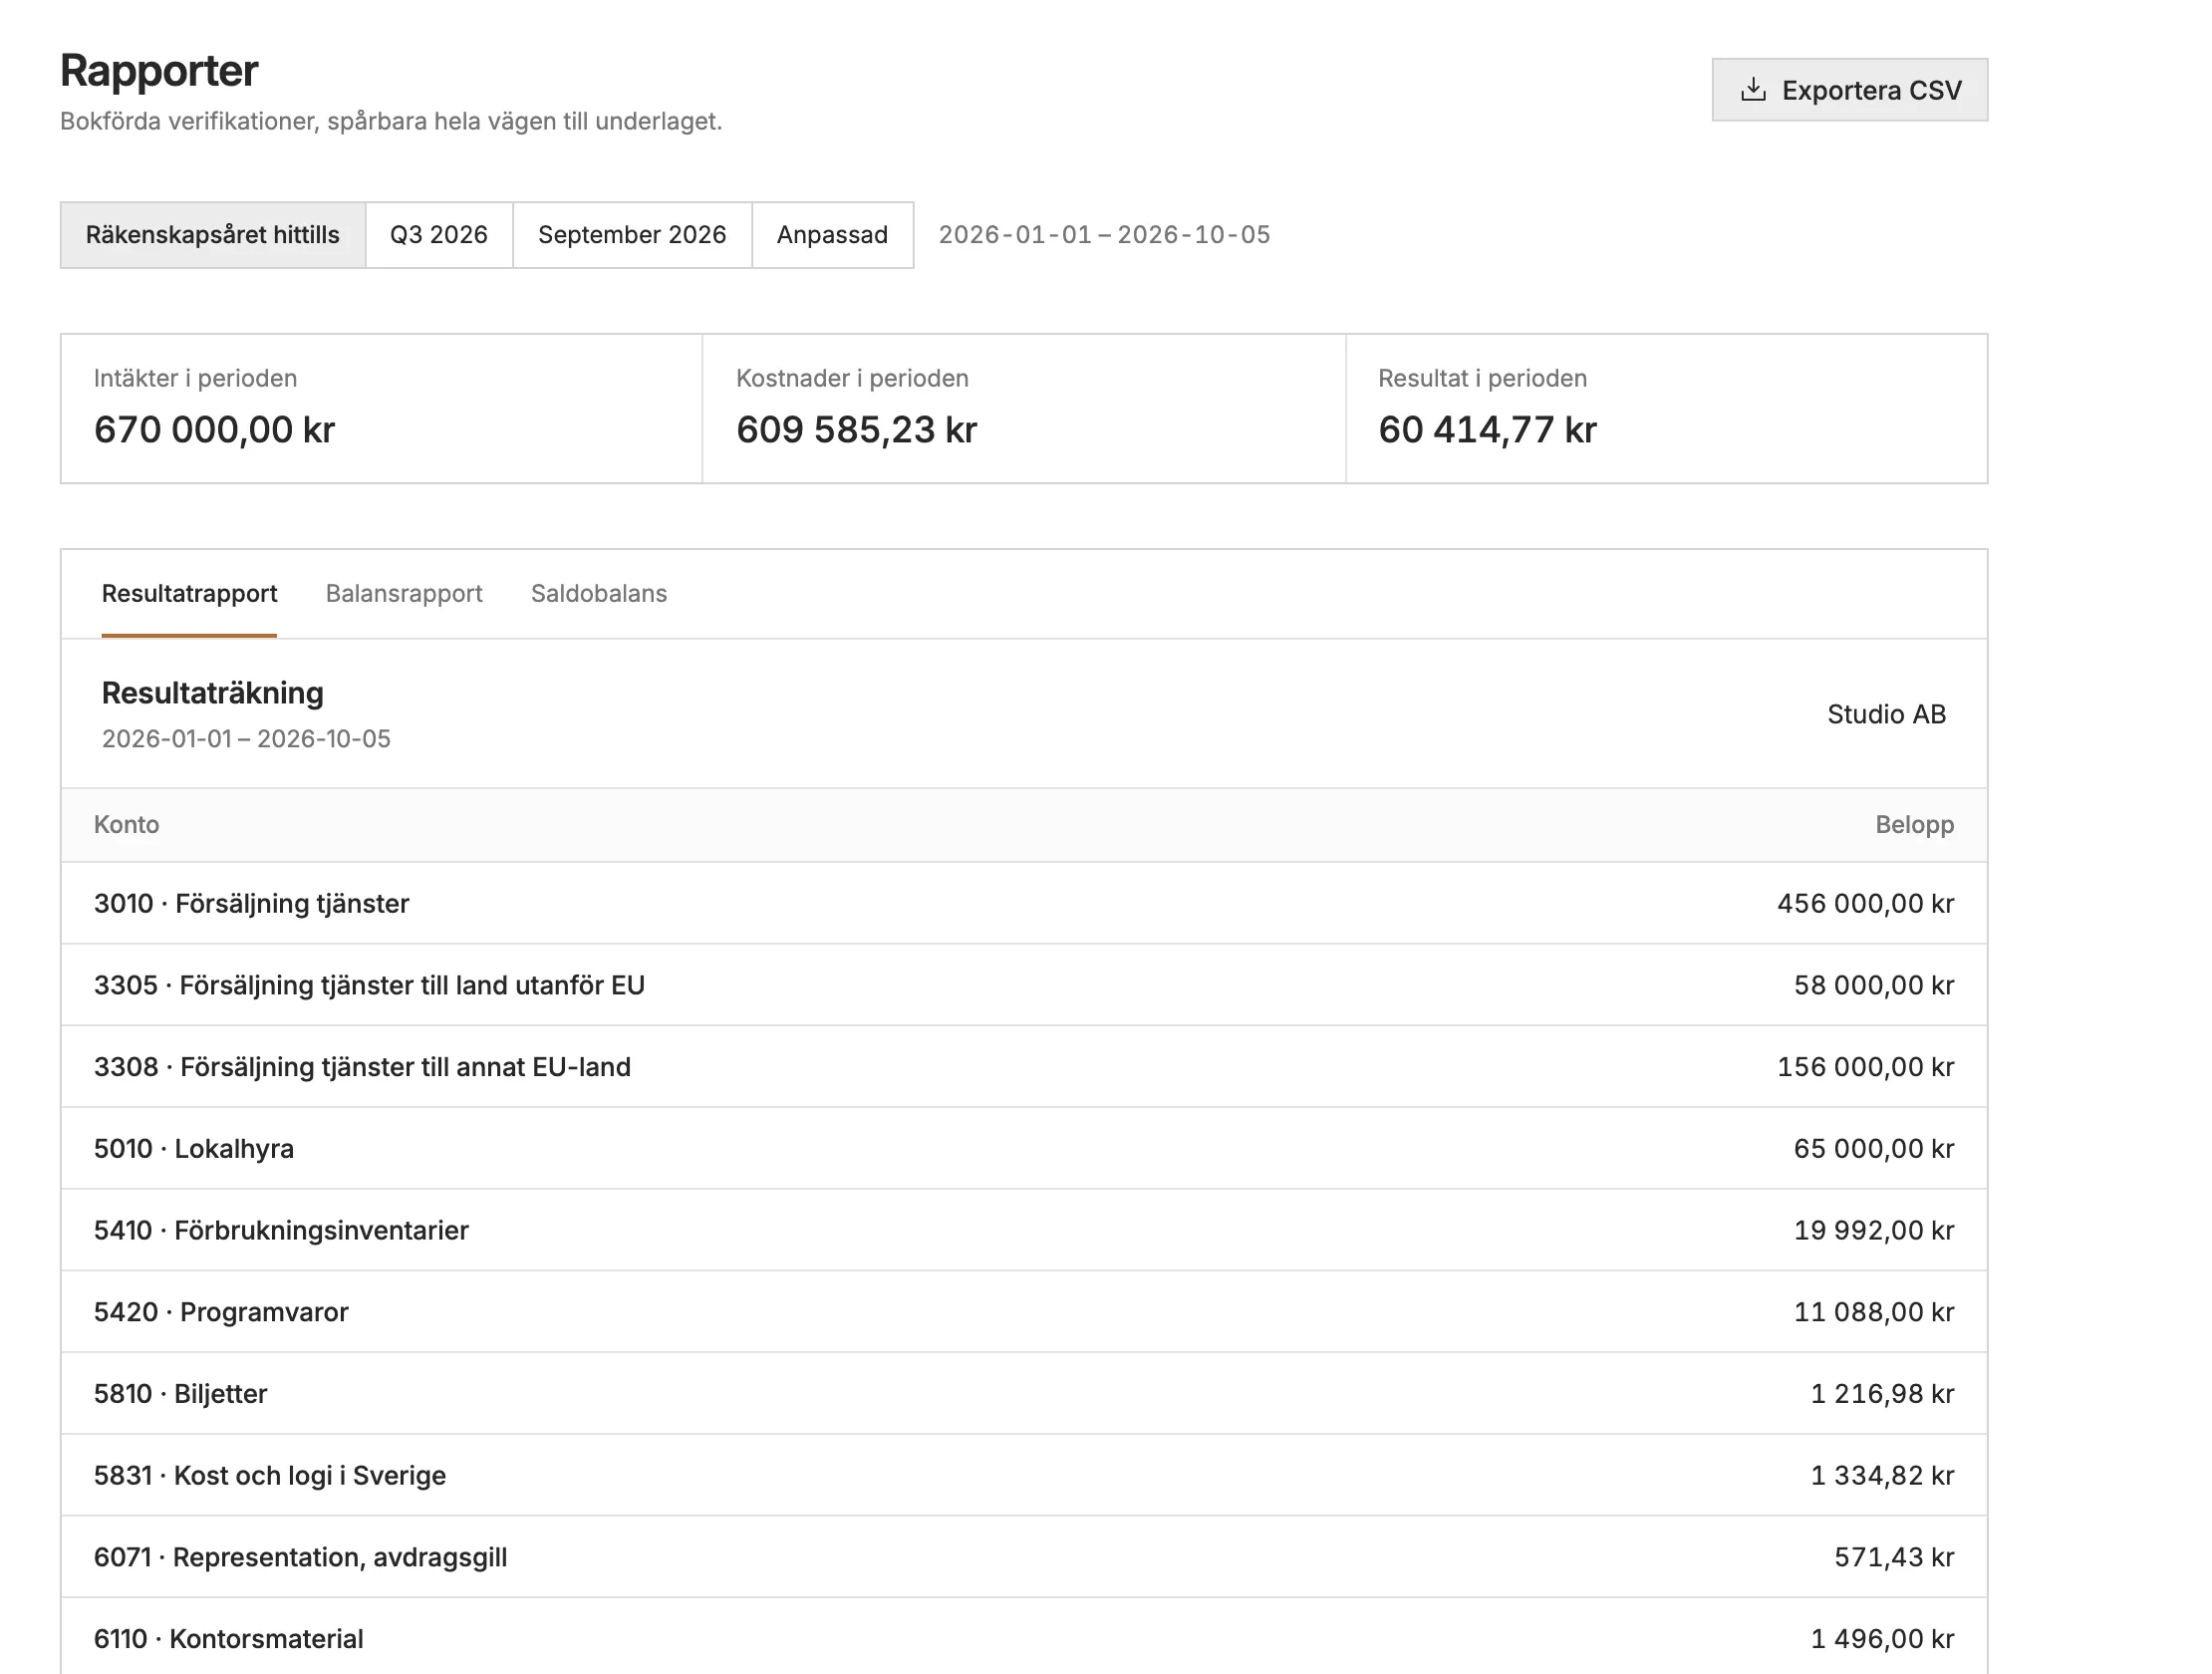This screenshot has width=2212, height=1674.
Task: Click the Intäkter i perioden value 670 000,00 kr
Action: tap(214, 430)
